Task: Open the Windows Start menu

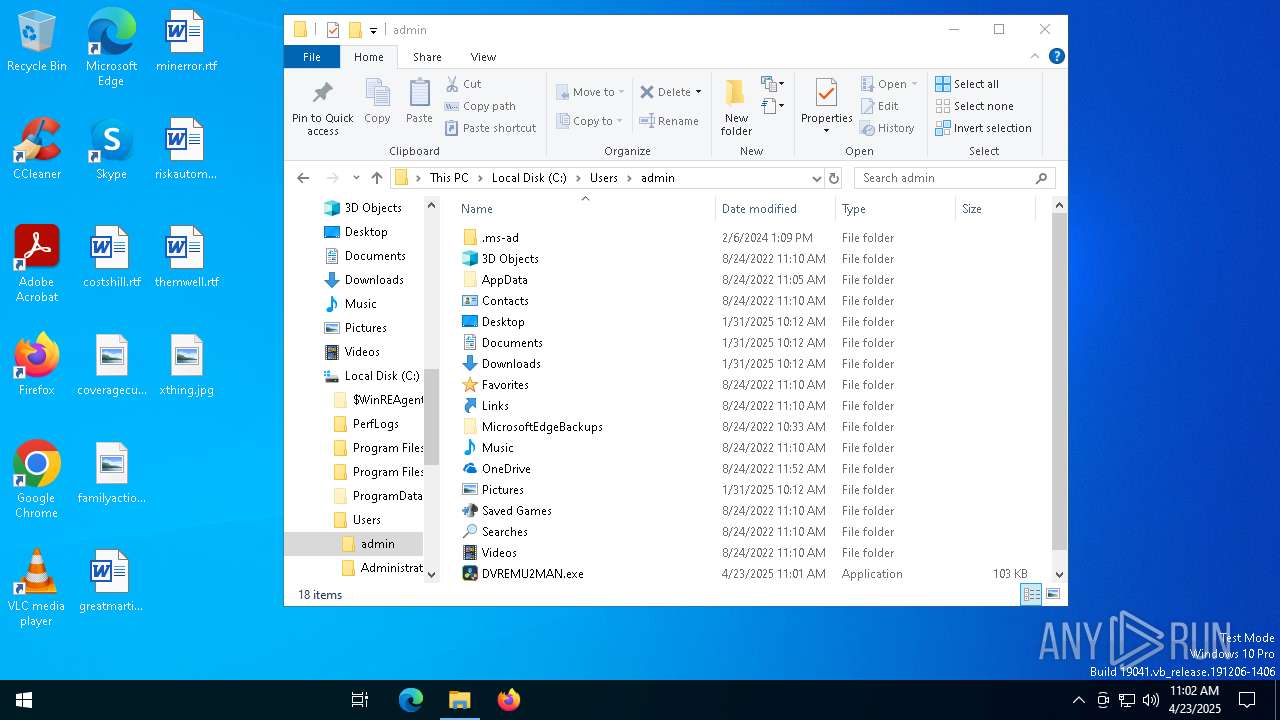Action: 24,700
